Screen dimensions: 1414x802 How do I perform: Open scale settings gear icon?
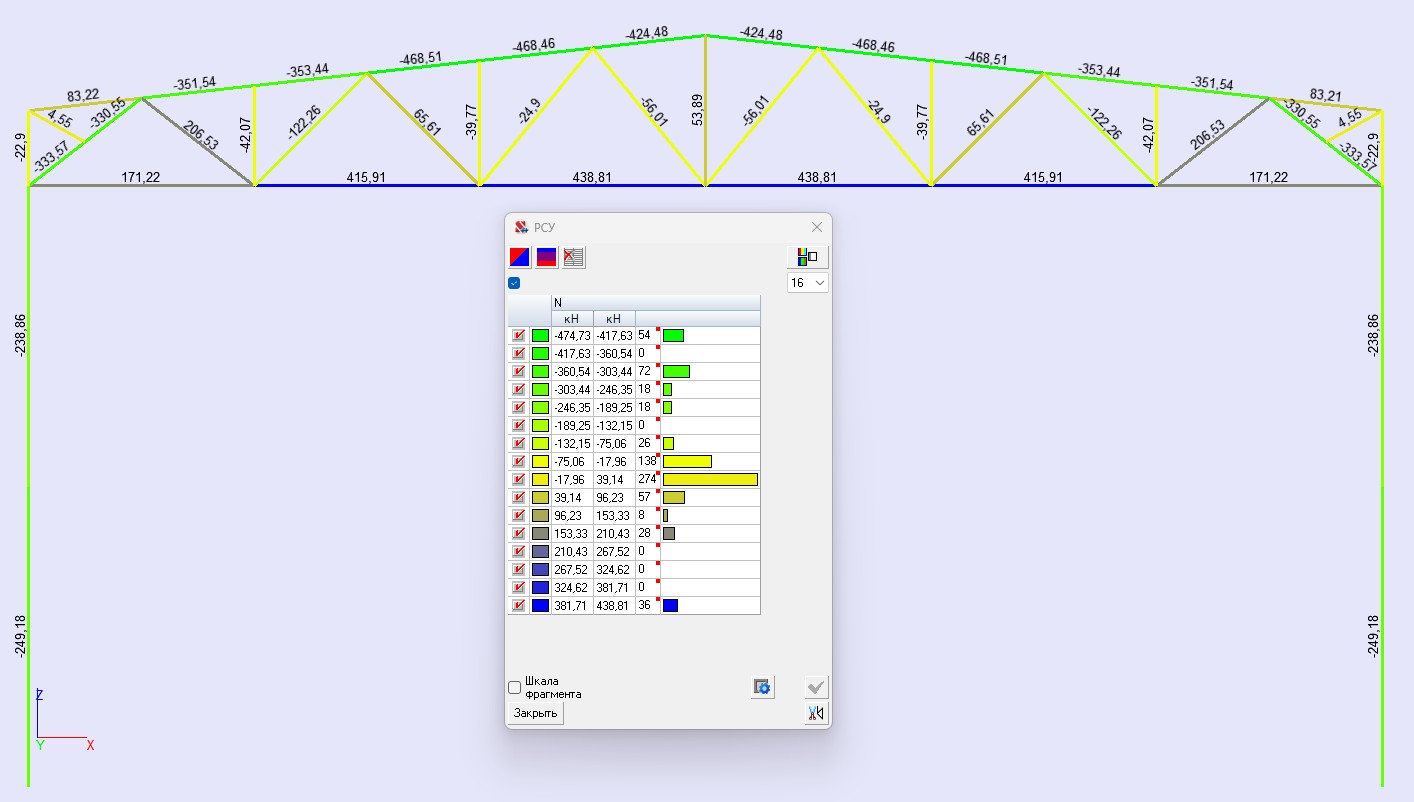(x=762, y=687)
